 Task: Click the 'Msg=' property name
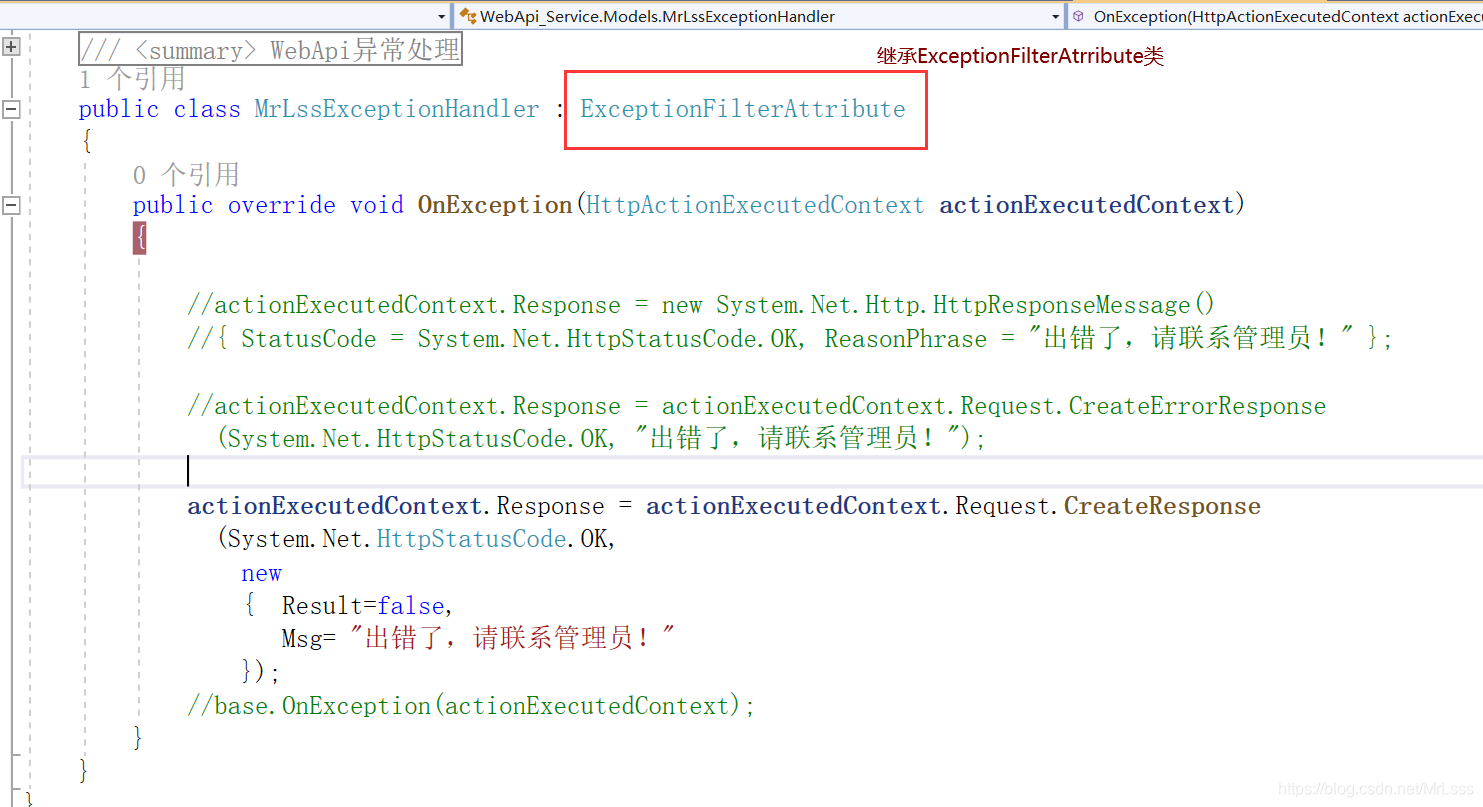(x=309, y=639)
